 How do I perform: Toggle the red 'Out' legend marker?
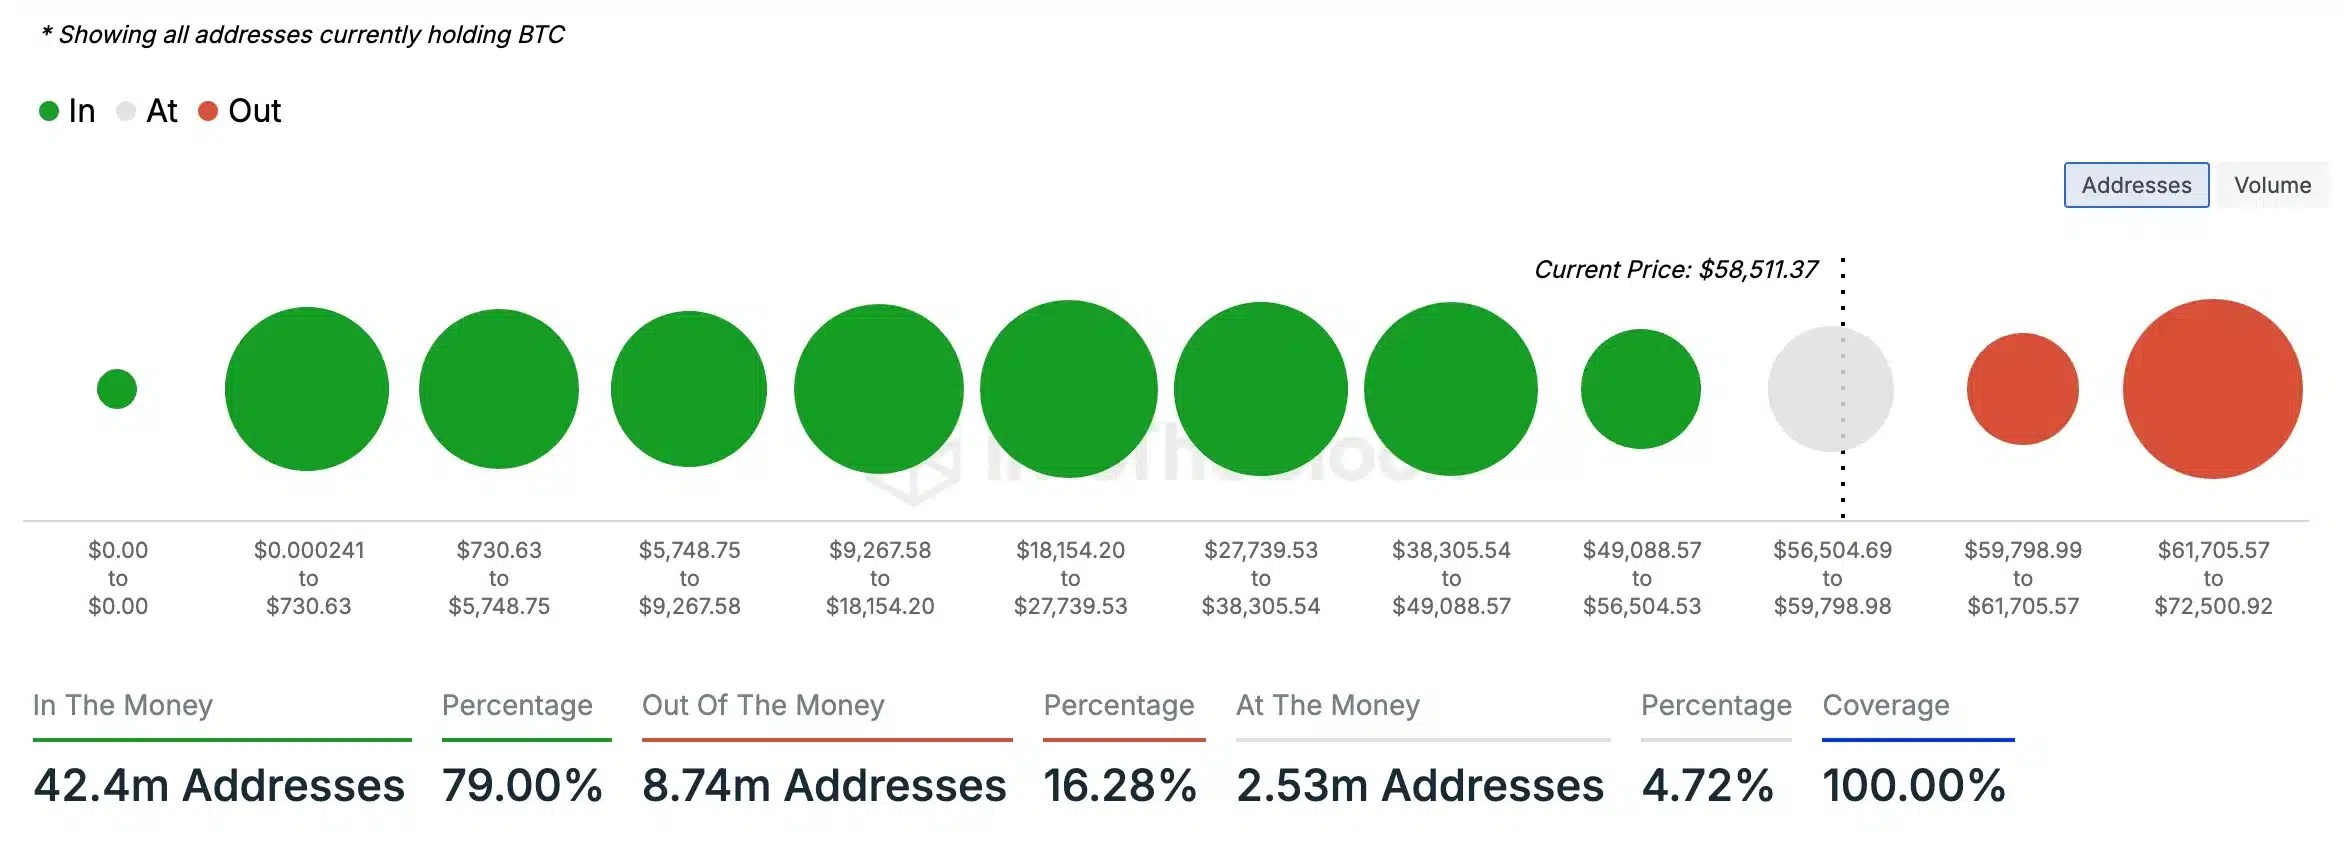[207, 111]
